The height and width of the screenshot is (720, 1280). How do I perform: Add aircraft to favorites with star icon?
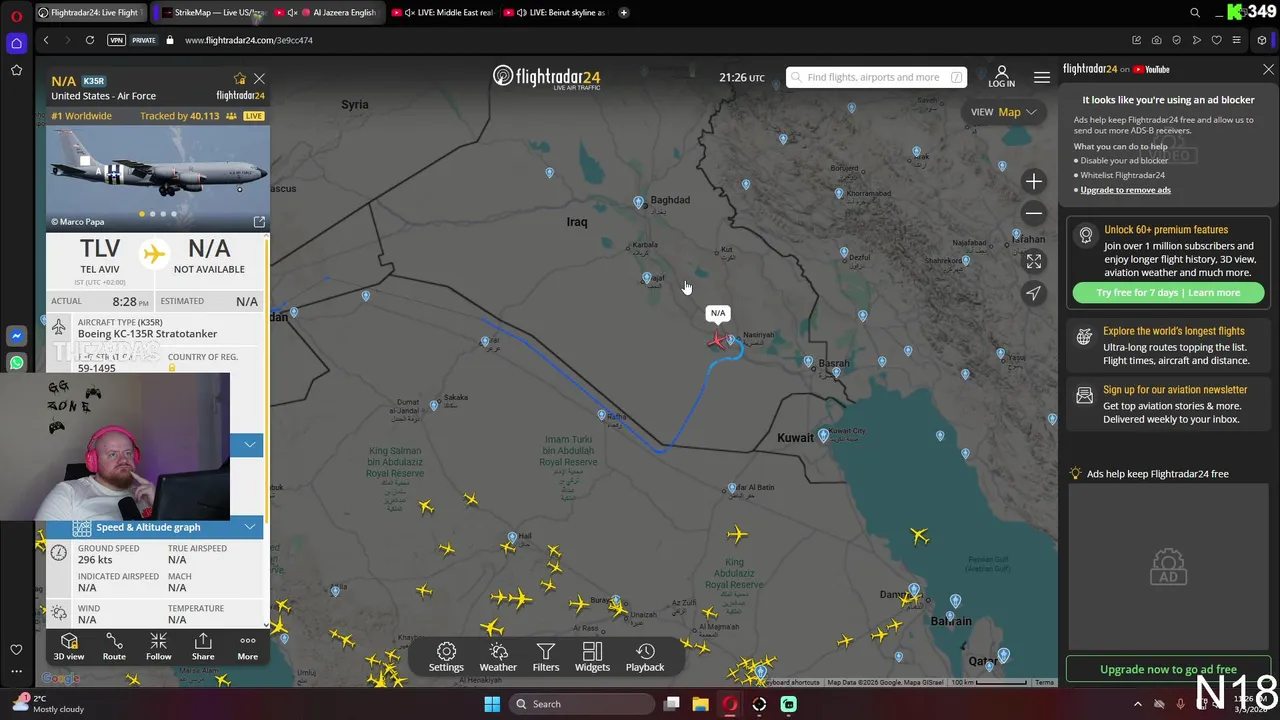[240, 79]
